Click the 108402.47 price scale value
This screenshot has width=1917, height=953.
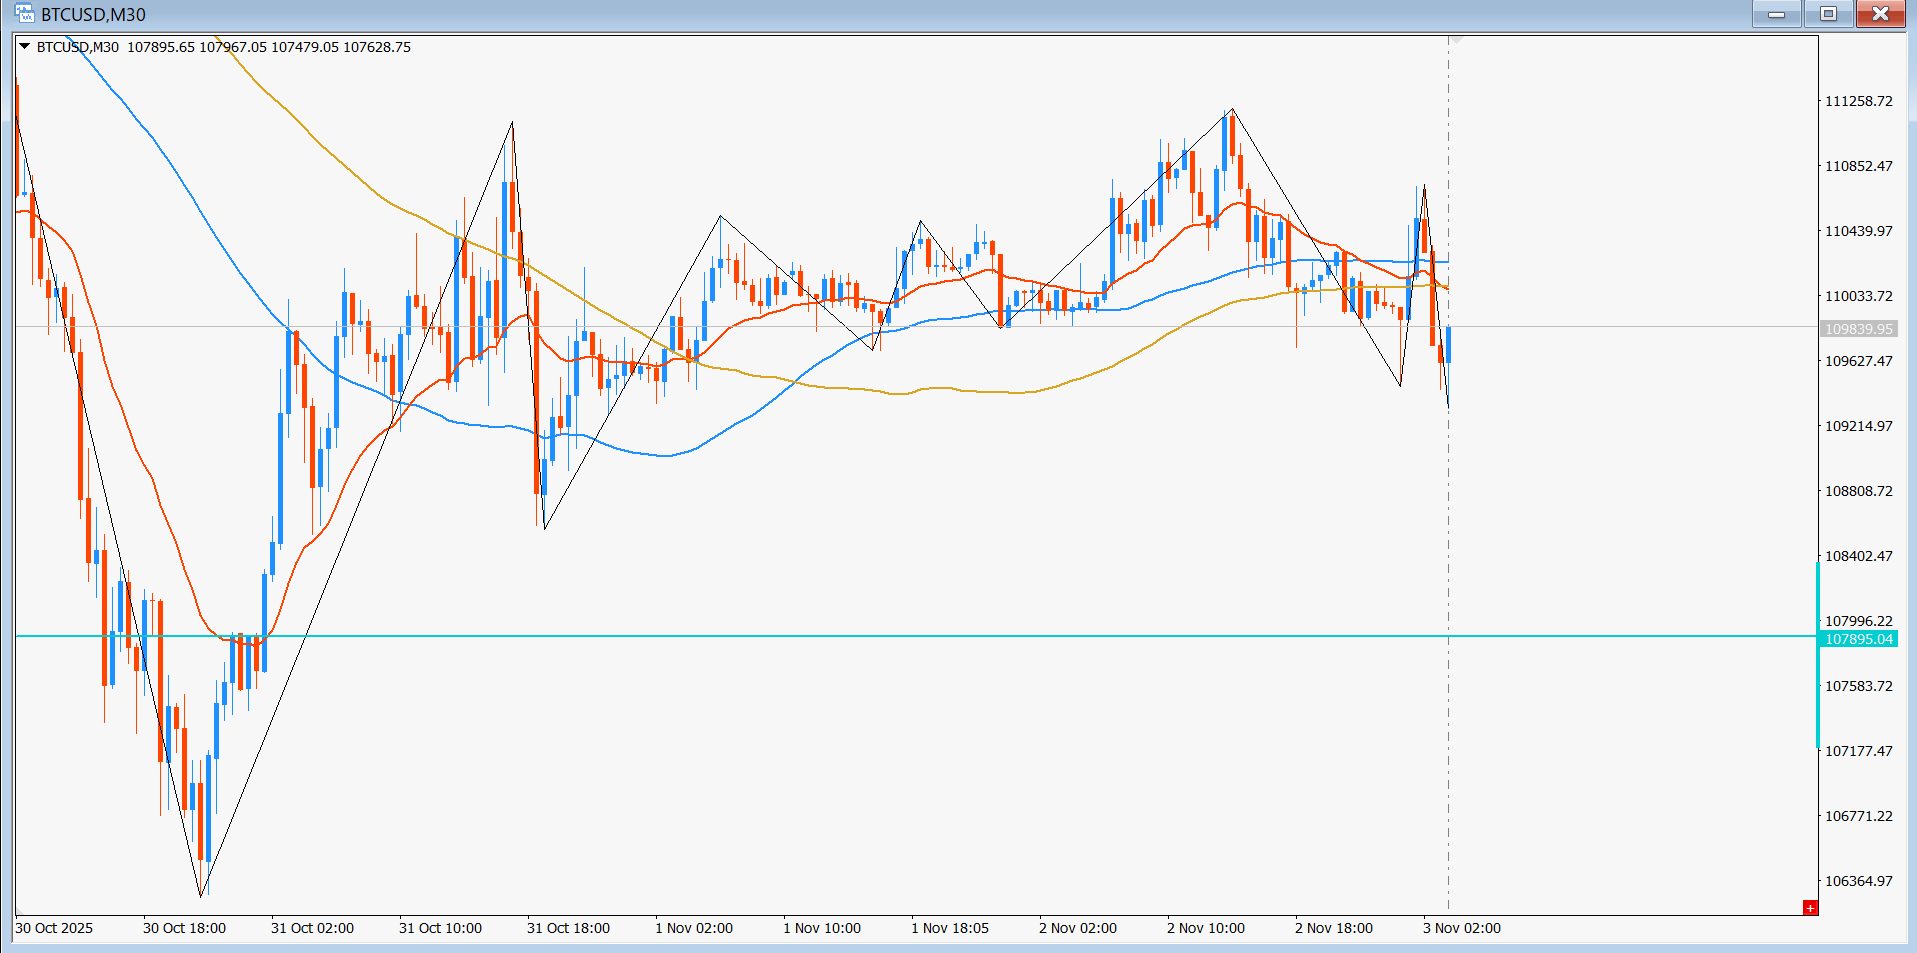tap(1858, 556)
